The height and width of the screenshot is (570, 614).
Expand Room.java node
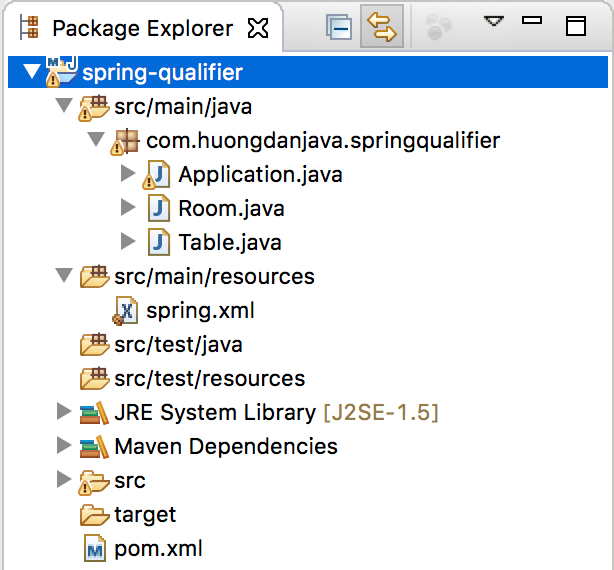click(x=128, y=207)
